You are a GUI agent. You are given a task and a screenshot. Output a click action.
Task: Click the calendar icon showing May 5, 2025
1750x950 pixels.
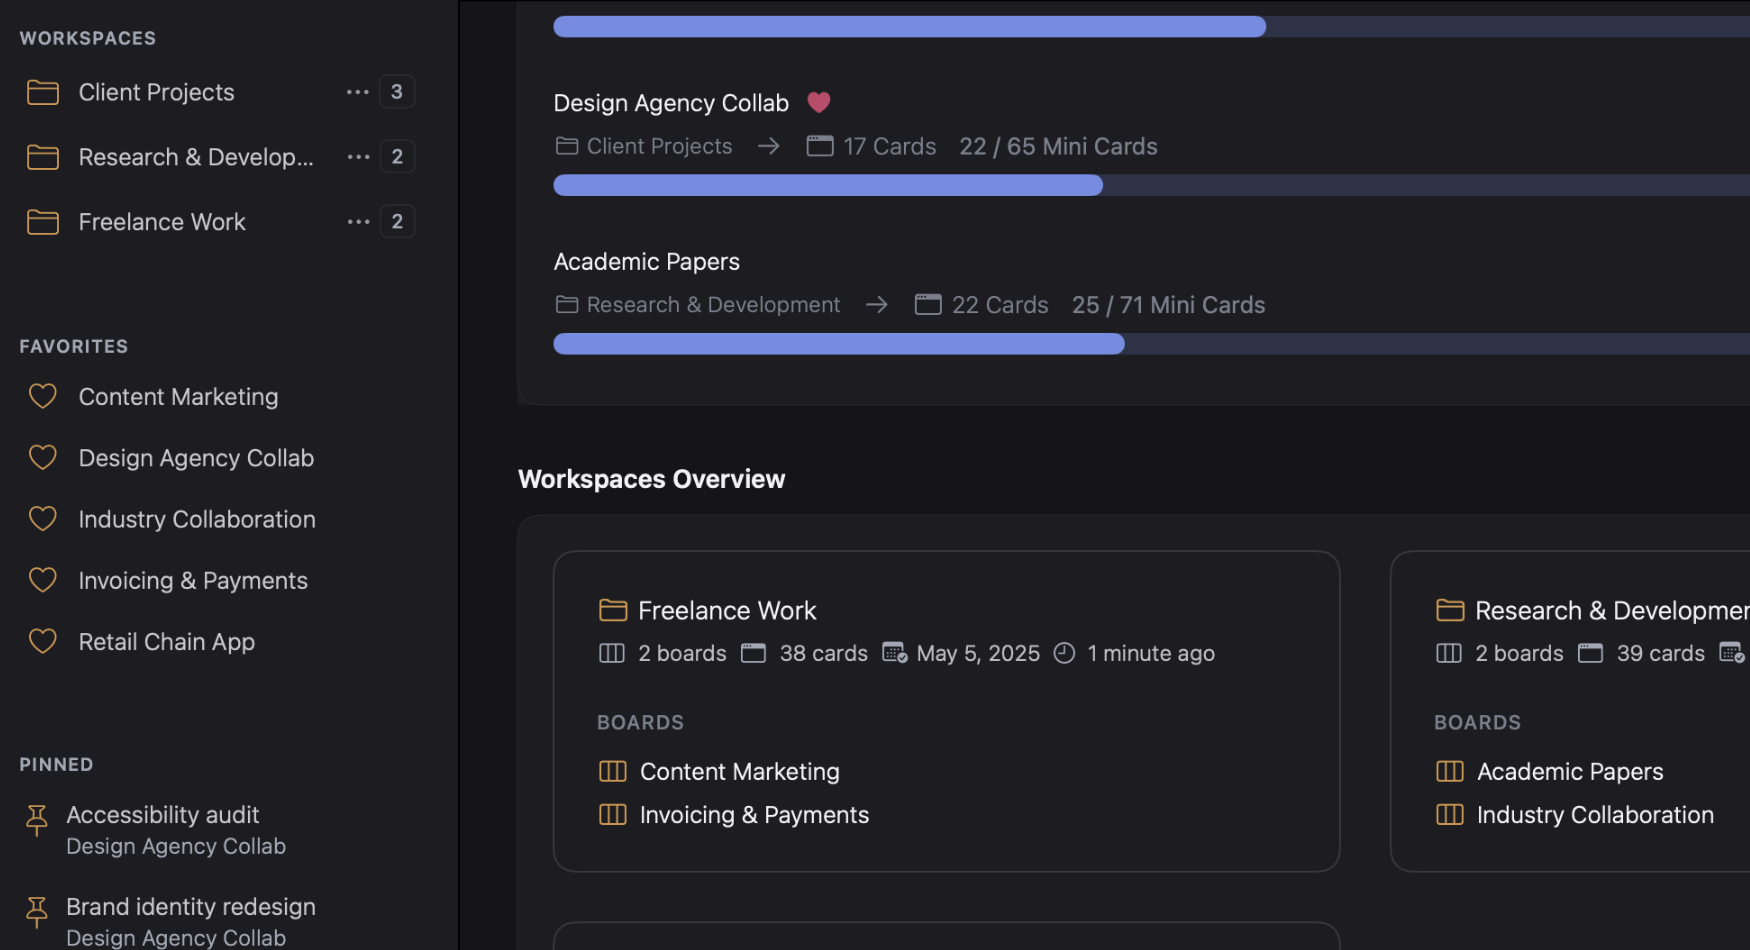(x=894, y=652)
